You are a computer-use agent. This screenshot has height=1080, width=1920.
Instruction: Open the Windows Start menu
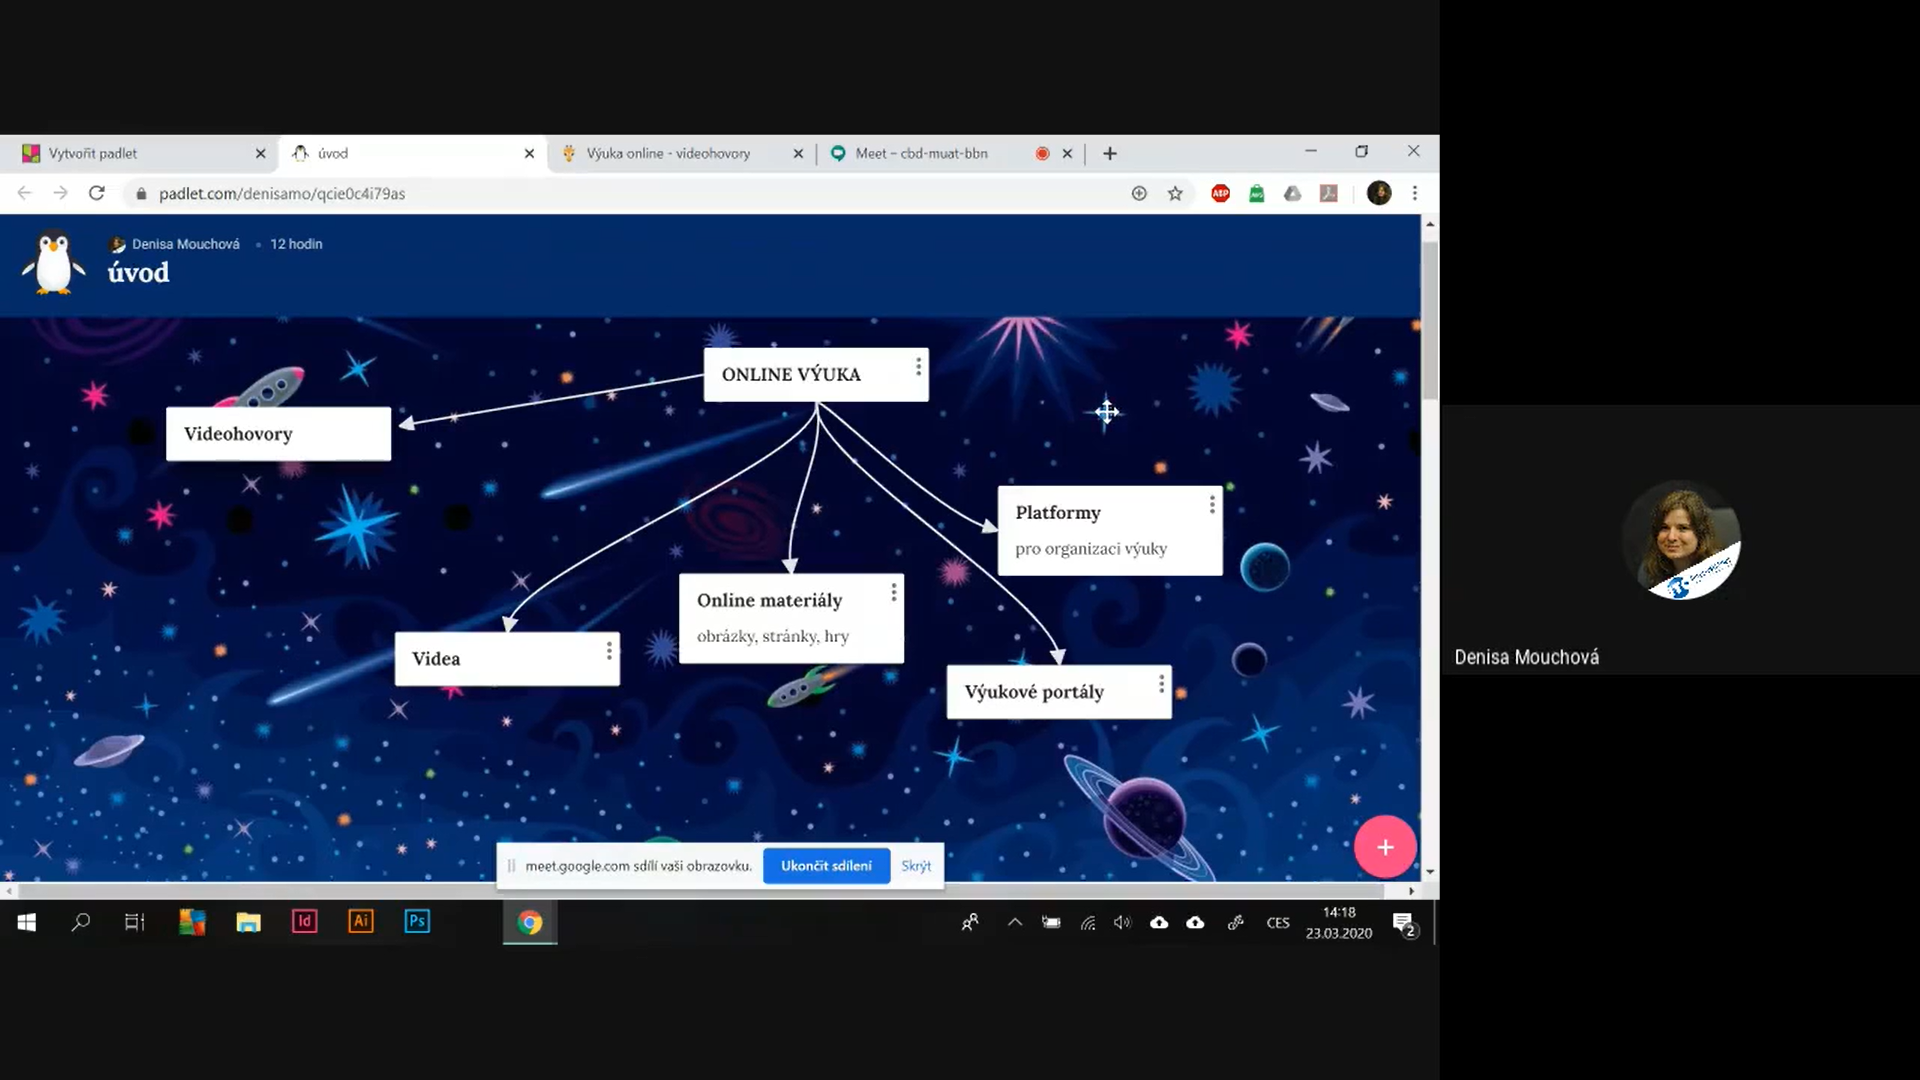click(x=27, y=922)
